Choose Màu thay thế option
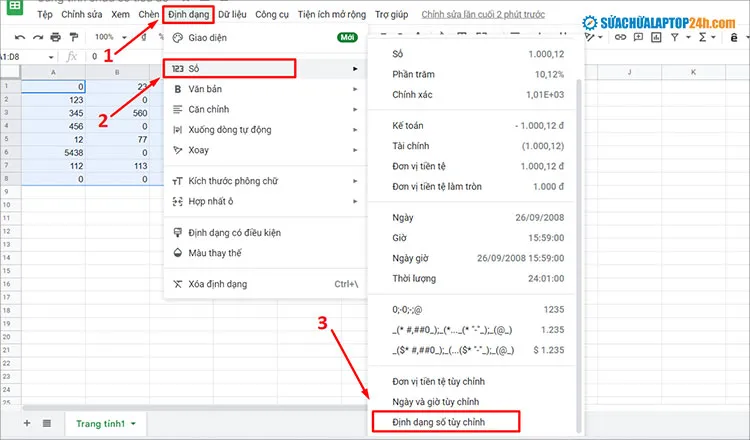 click(x=265, y=253)
